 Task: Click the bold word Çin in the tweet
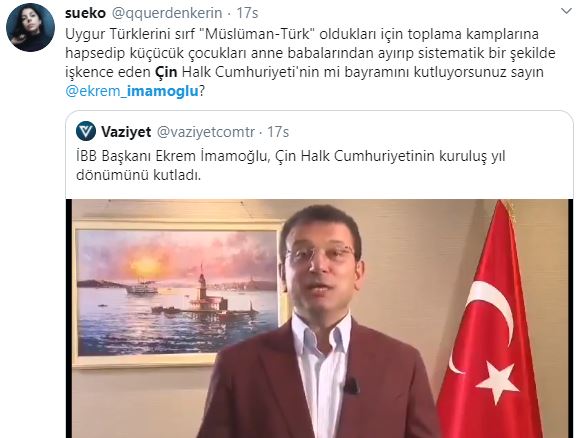pyautogui.click(x=166, y=72)
